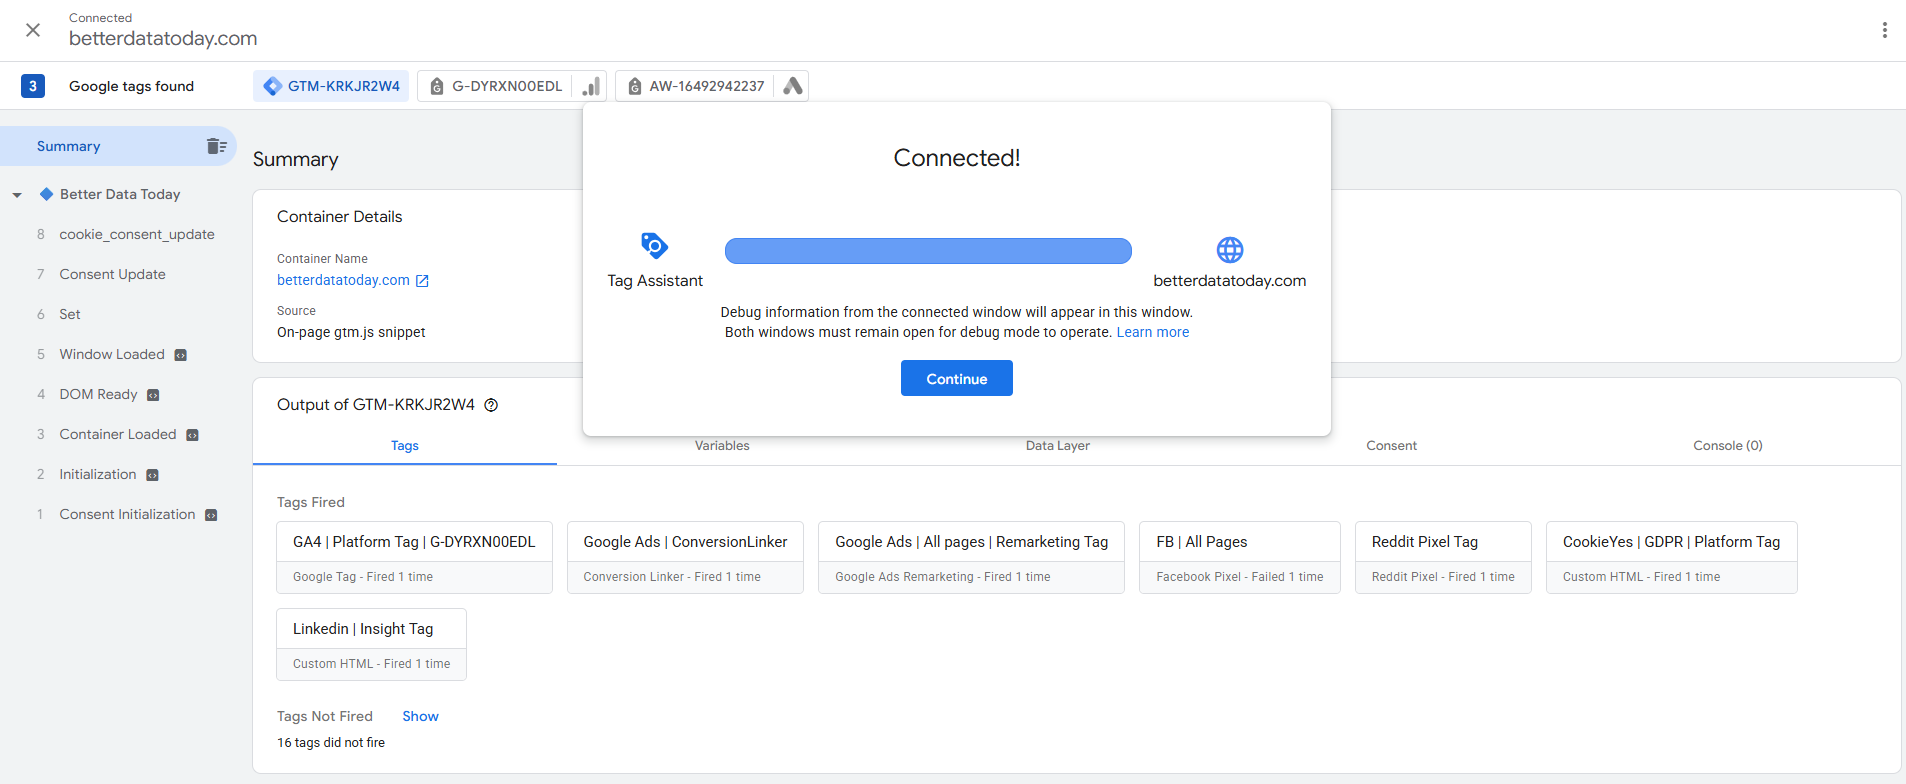Open the Linkedin Insight Tag card
This screenshot has width=1906, height=784.
tap(372, 644)
